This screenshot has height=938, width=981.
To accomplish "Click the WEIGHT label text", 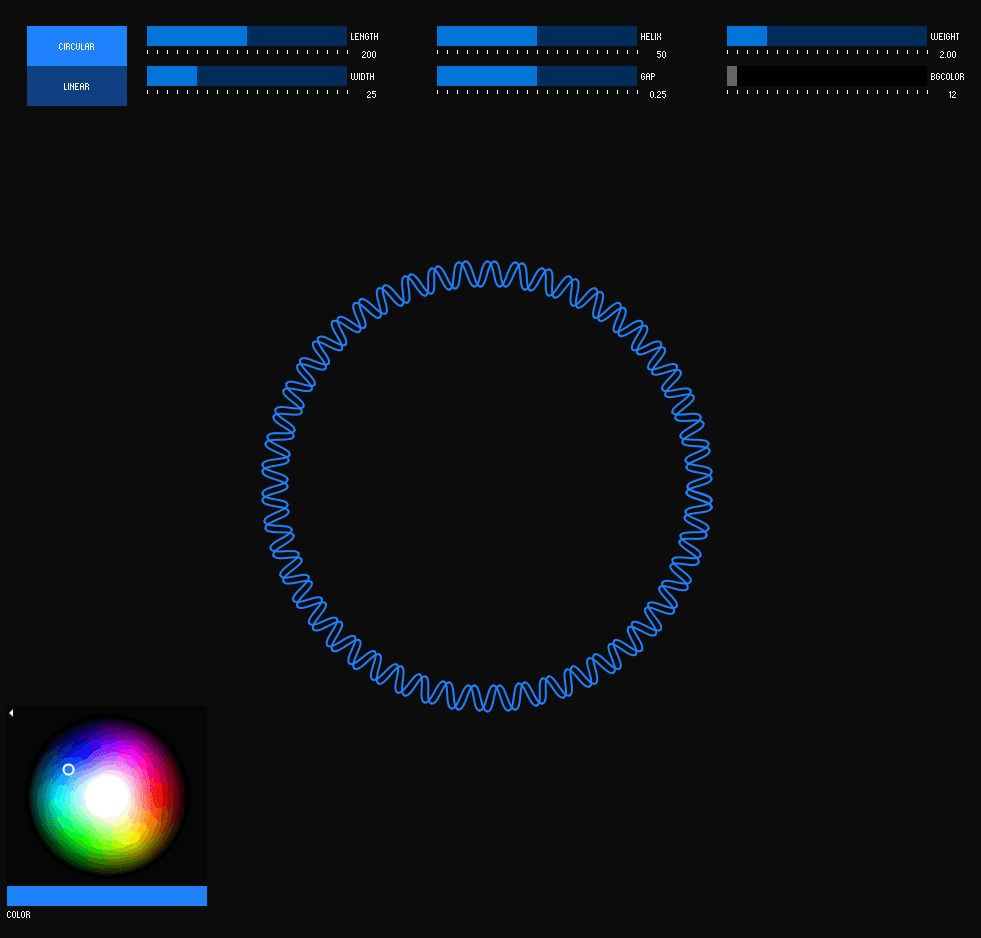I will (x=945, y=37).
